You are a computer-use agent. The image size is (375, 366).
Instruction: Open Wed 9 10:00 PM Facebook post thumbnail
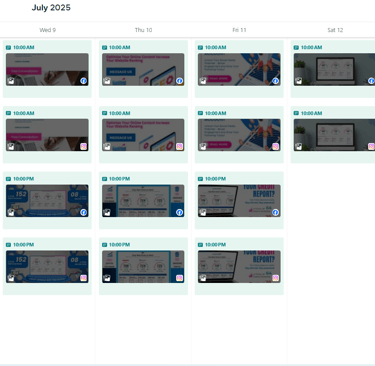[47, 201]
